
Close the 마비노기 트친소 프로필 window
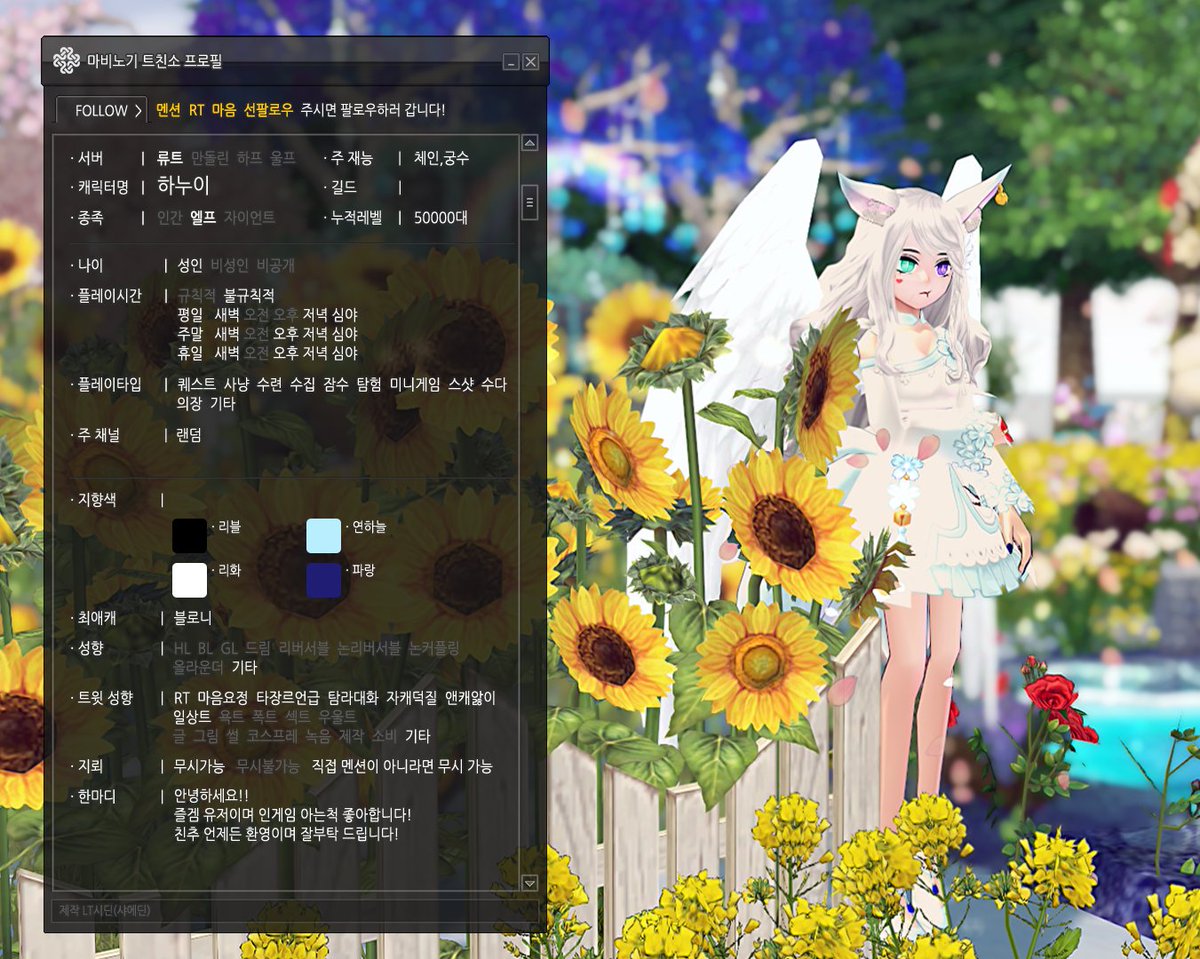click(530, 62)
